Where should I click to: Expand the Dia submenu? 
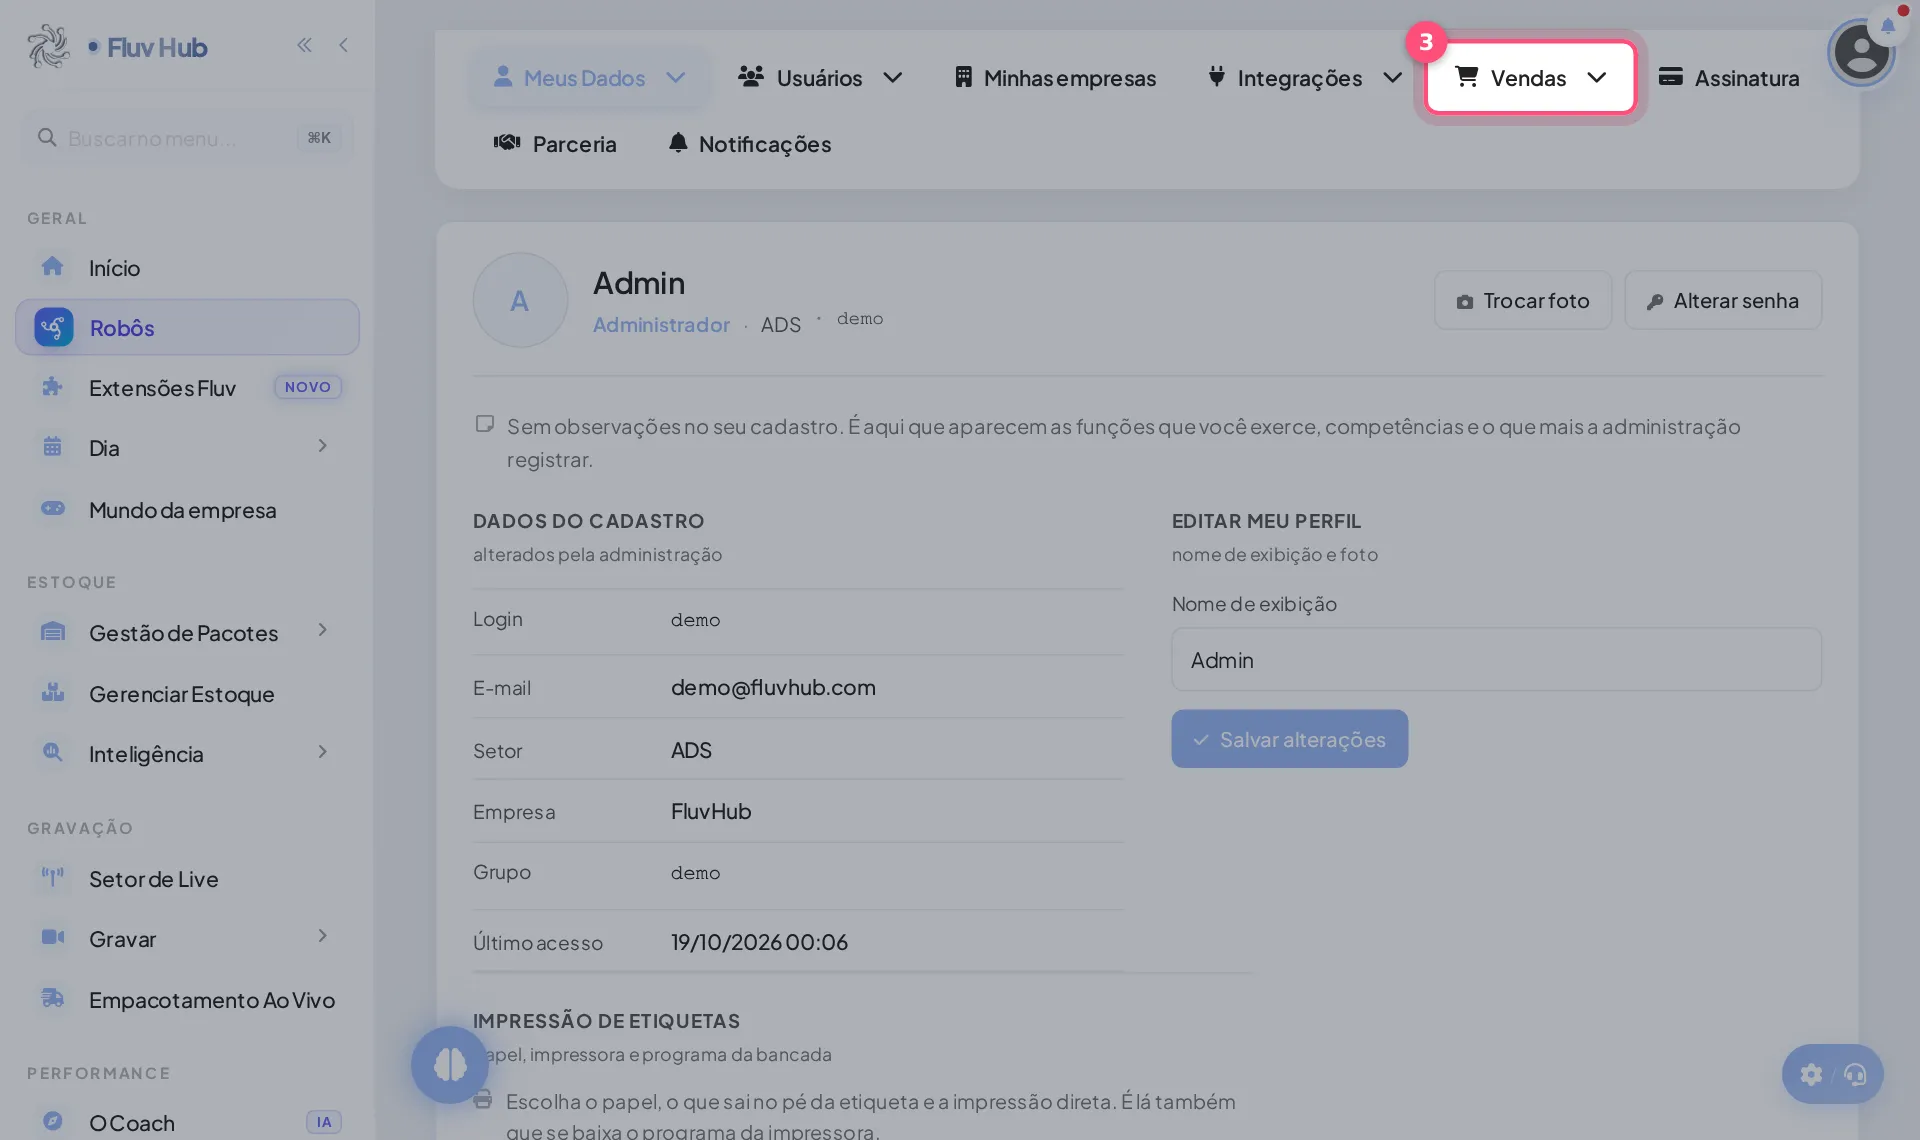coord(322,446)
